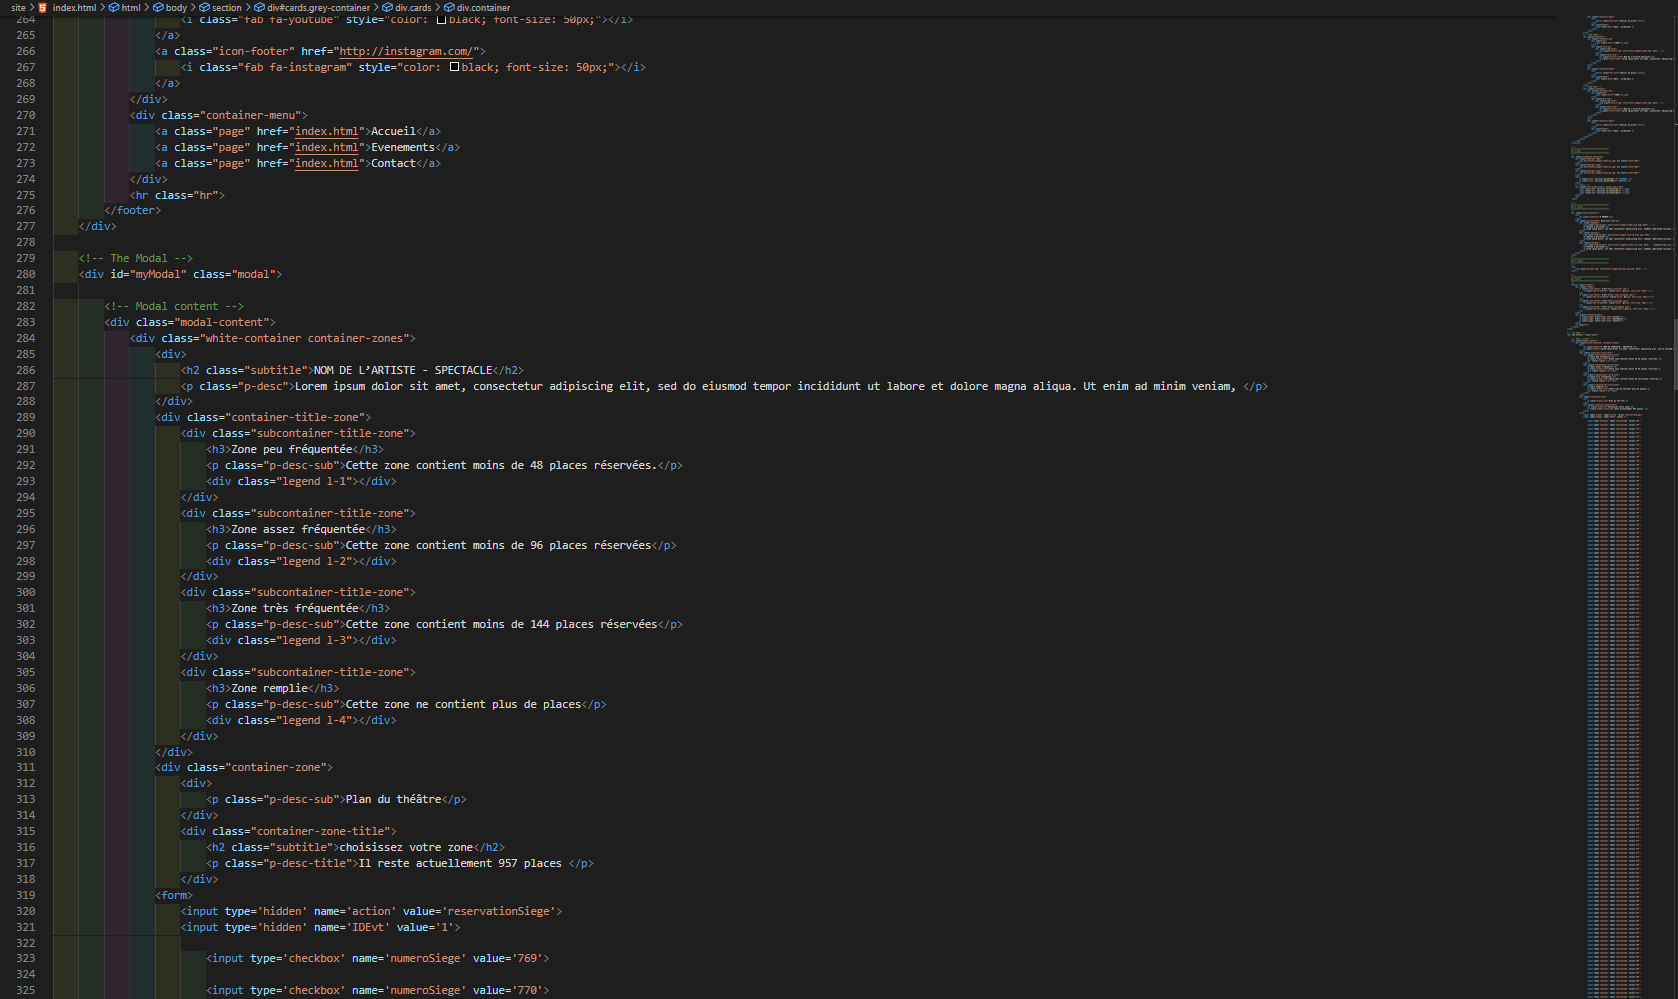
Task: Click line number 280 in the gutter
Action: (25, 274)
